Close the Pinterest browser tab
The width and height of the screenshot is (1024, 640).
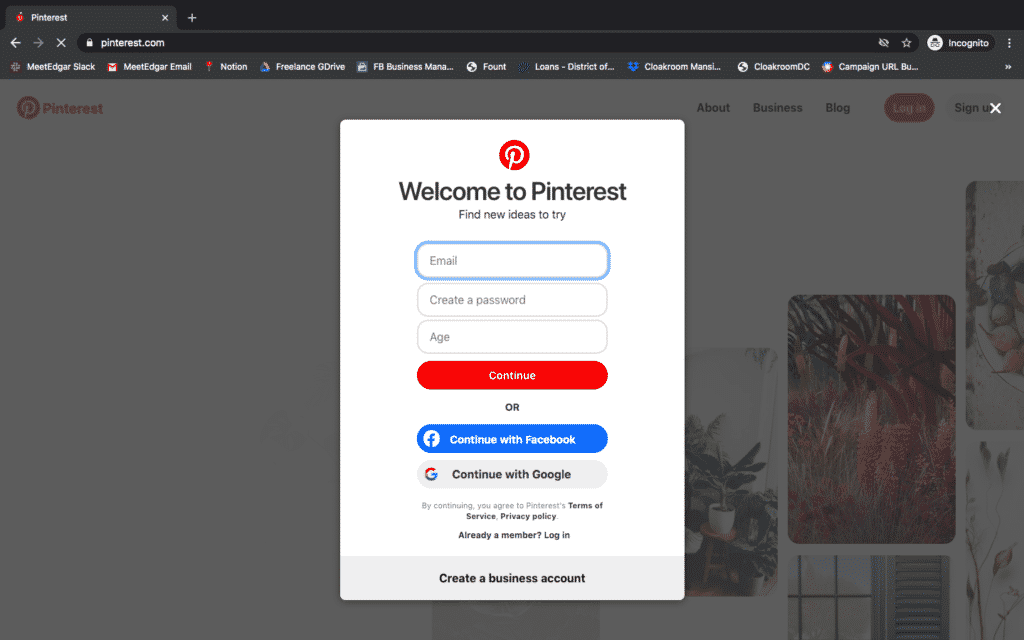[165, 18]
